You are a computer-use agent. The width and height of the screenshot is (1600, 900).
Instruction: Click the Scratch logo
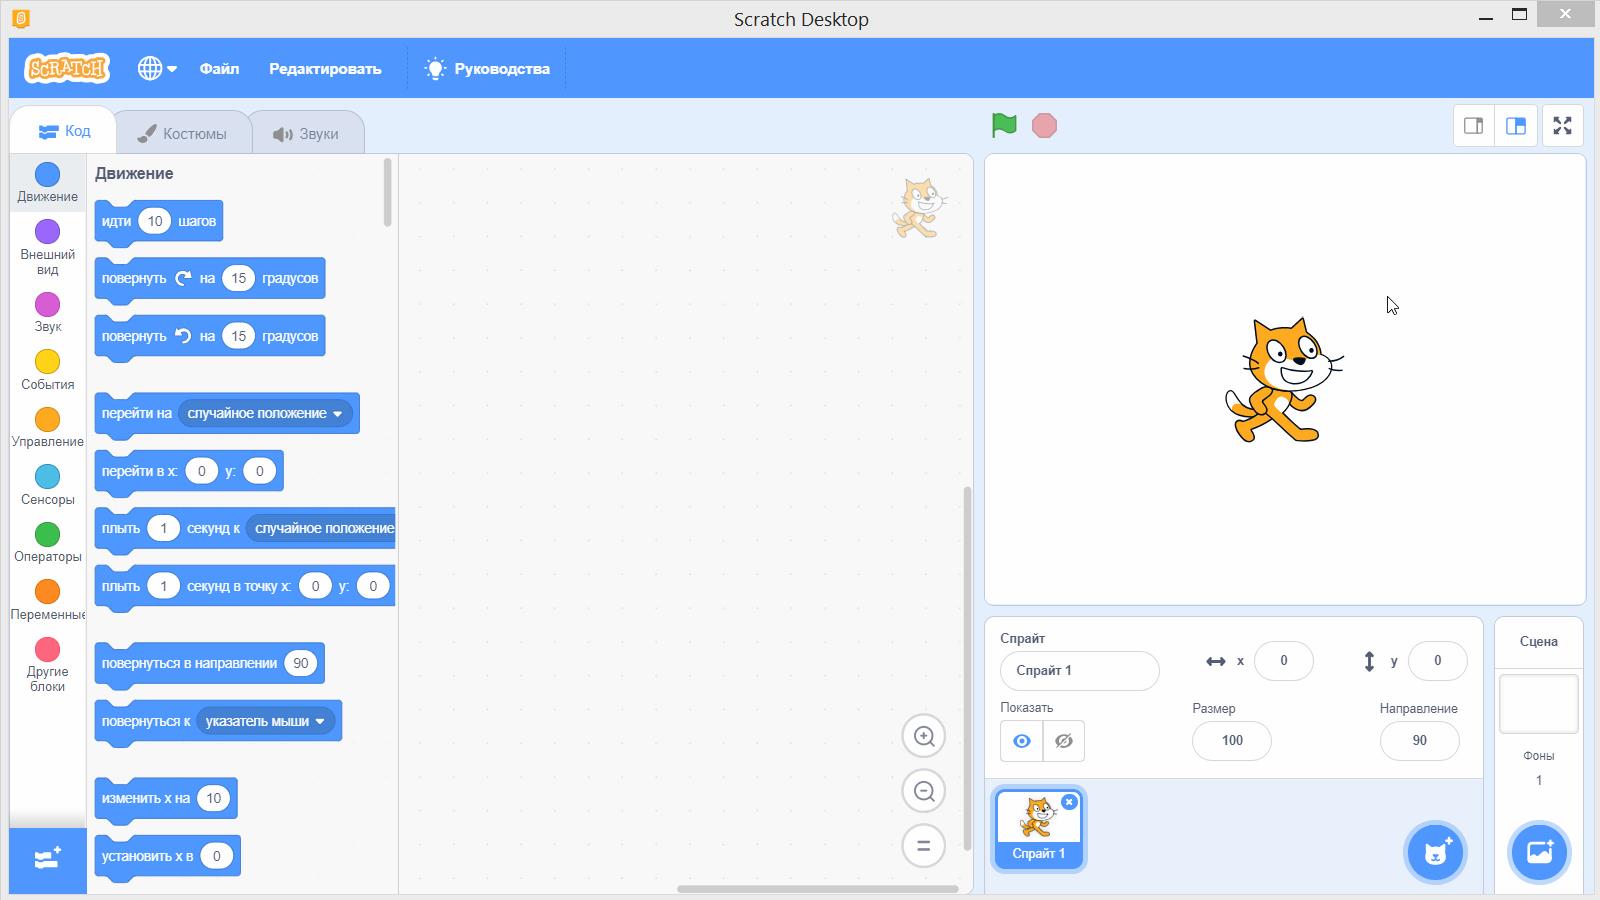[x=66, y=68]
